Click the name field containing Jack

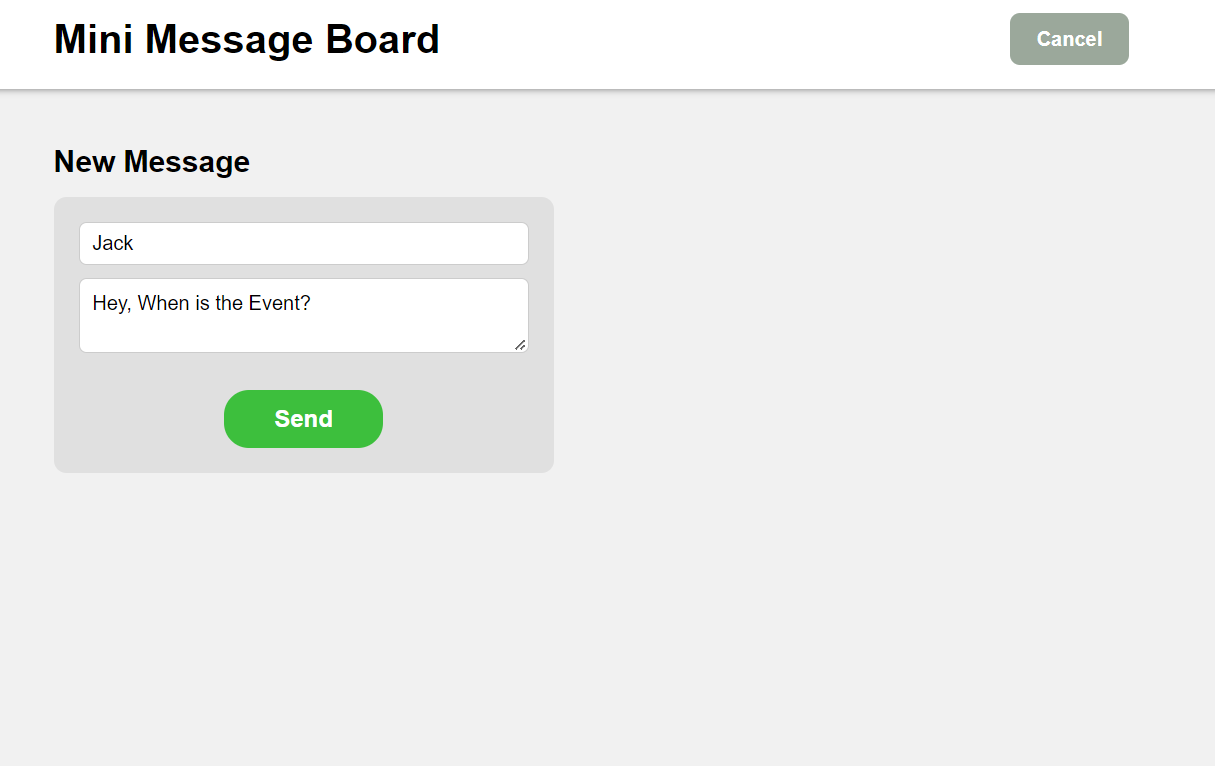pos(303,243)
